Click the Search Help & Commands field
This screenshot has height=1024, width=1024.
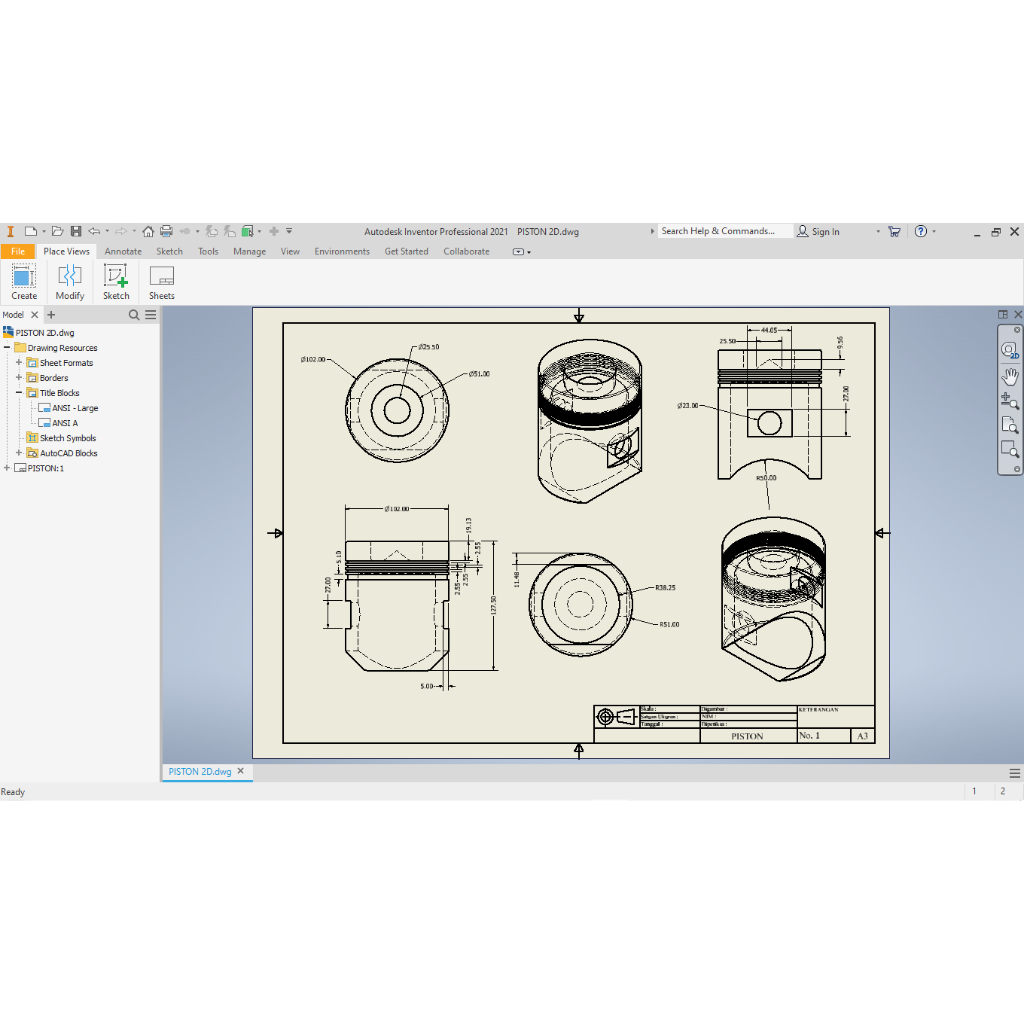click(725, 231)
